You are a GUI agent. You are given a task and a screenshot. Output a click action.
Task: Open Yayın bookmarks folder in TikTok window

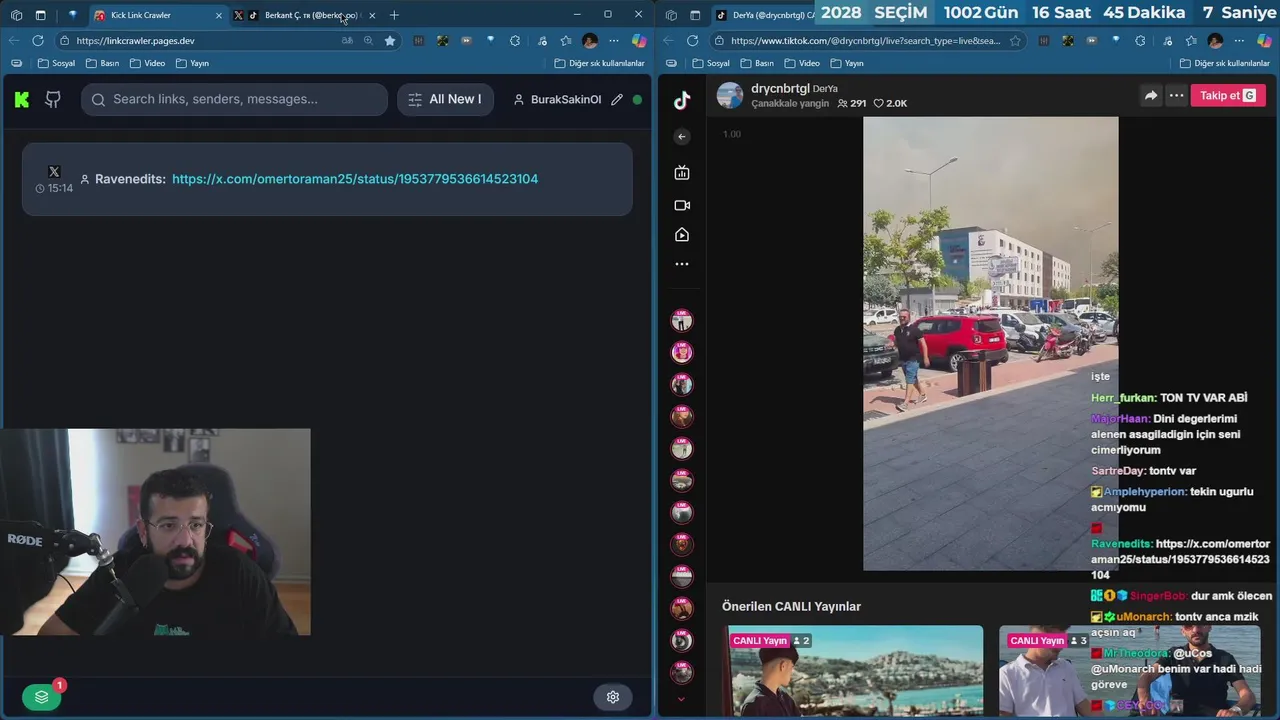pyautogui.click(x=846, y=63)
